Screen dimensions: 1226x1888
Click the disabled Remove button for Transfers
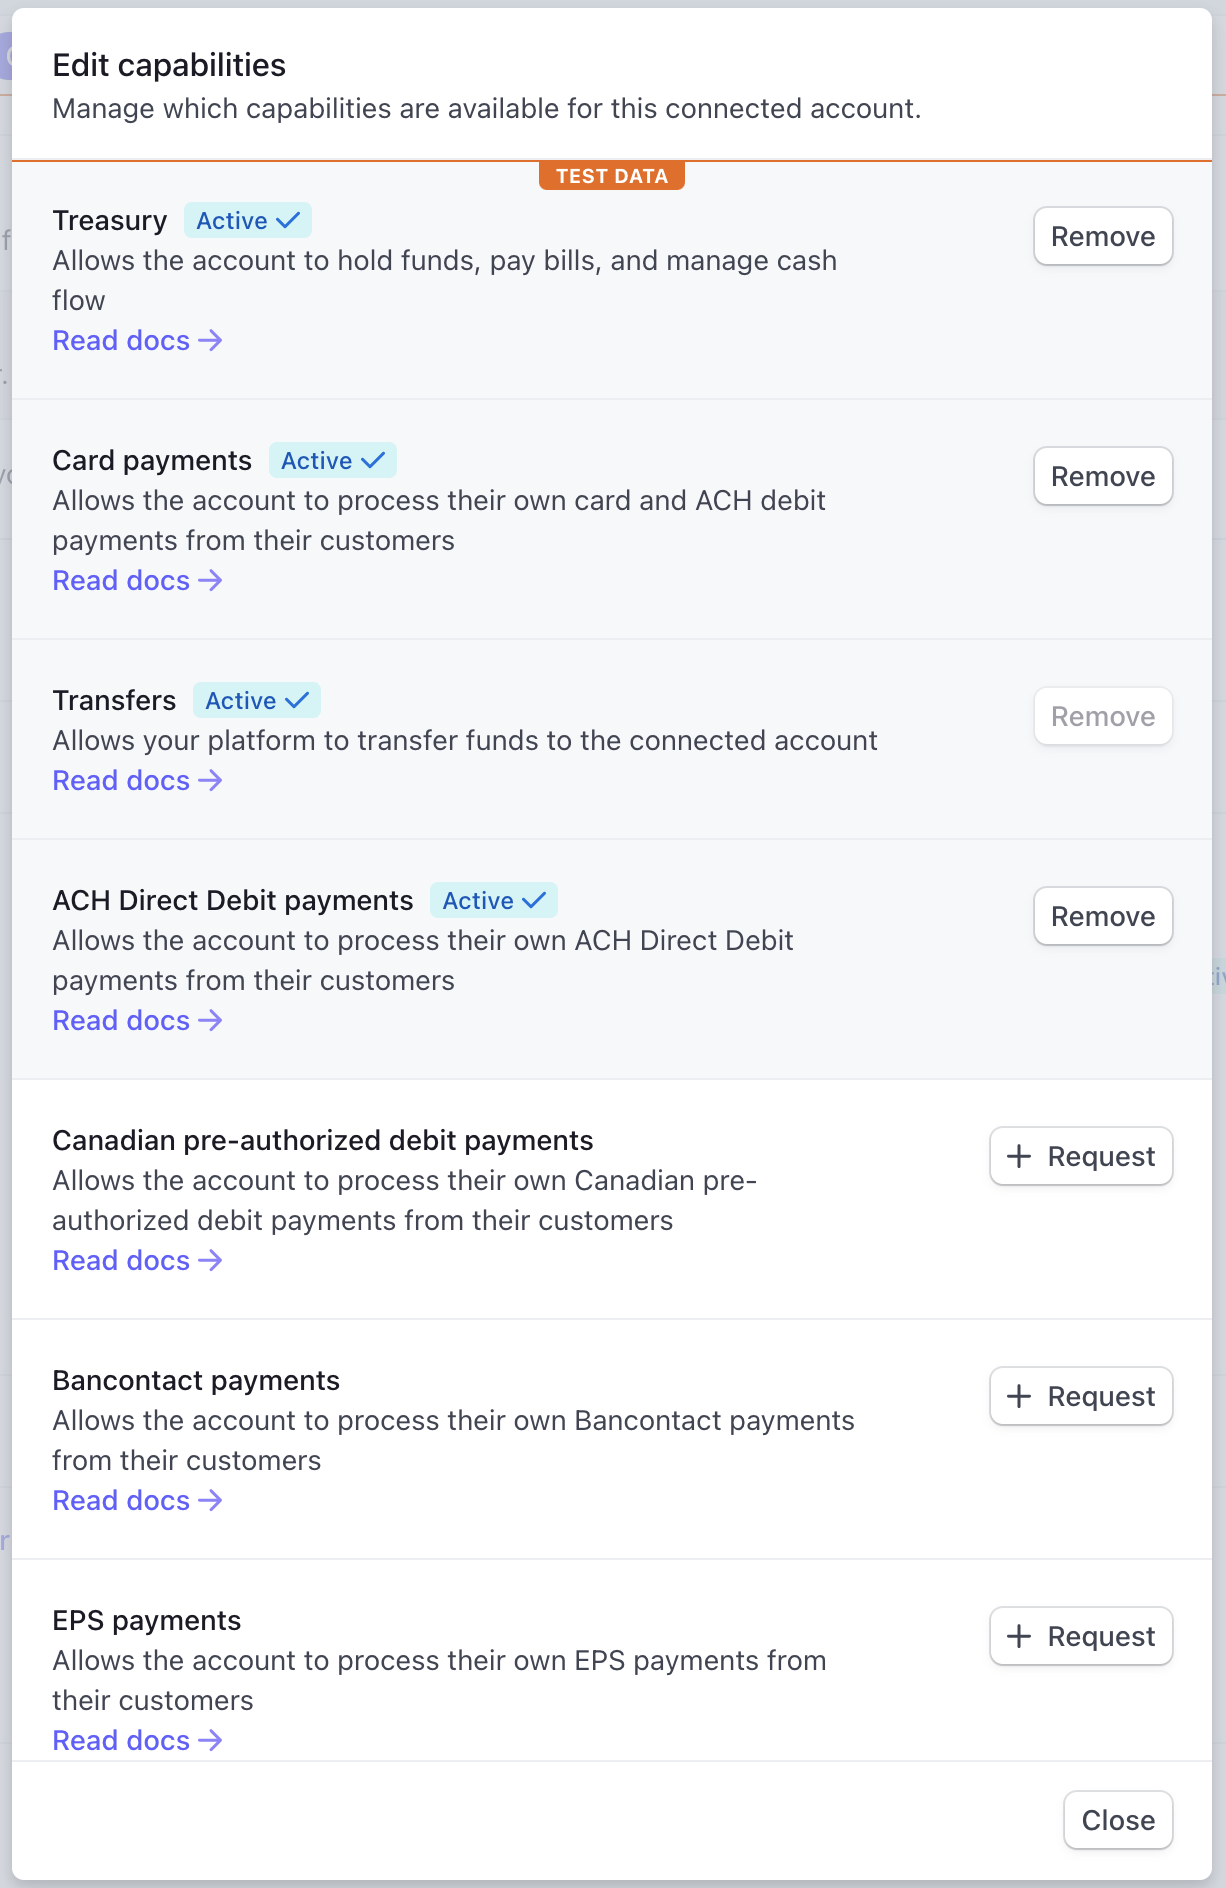tap(1103, 716)
